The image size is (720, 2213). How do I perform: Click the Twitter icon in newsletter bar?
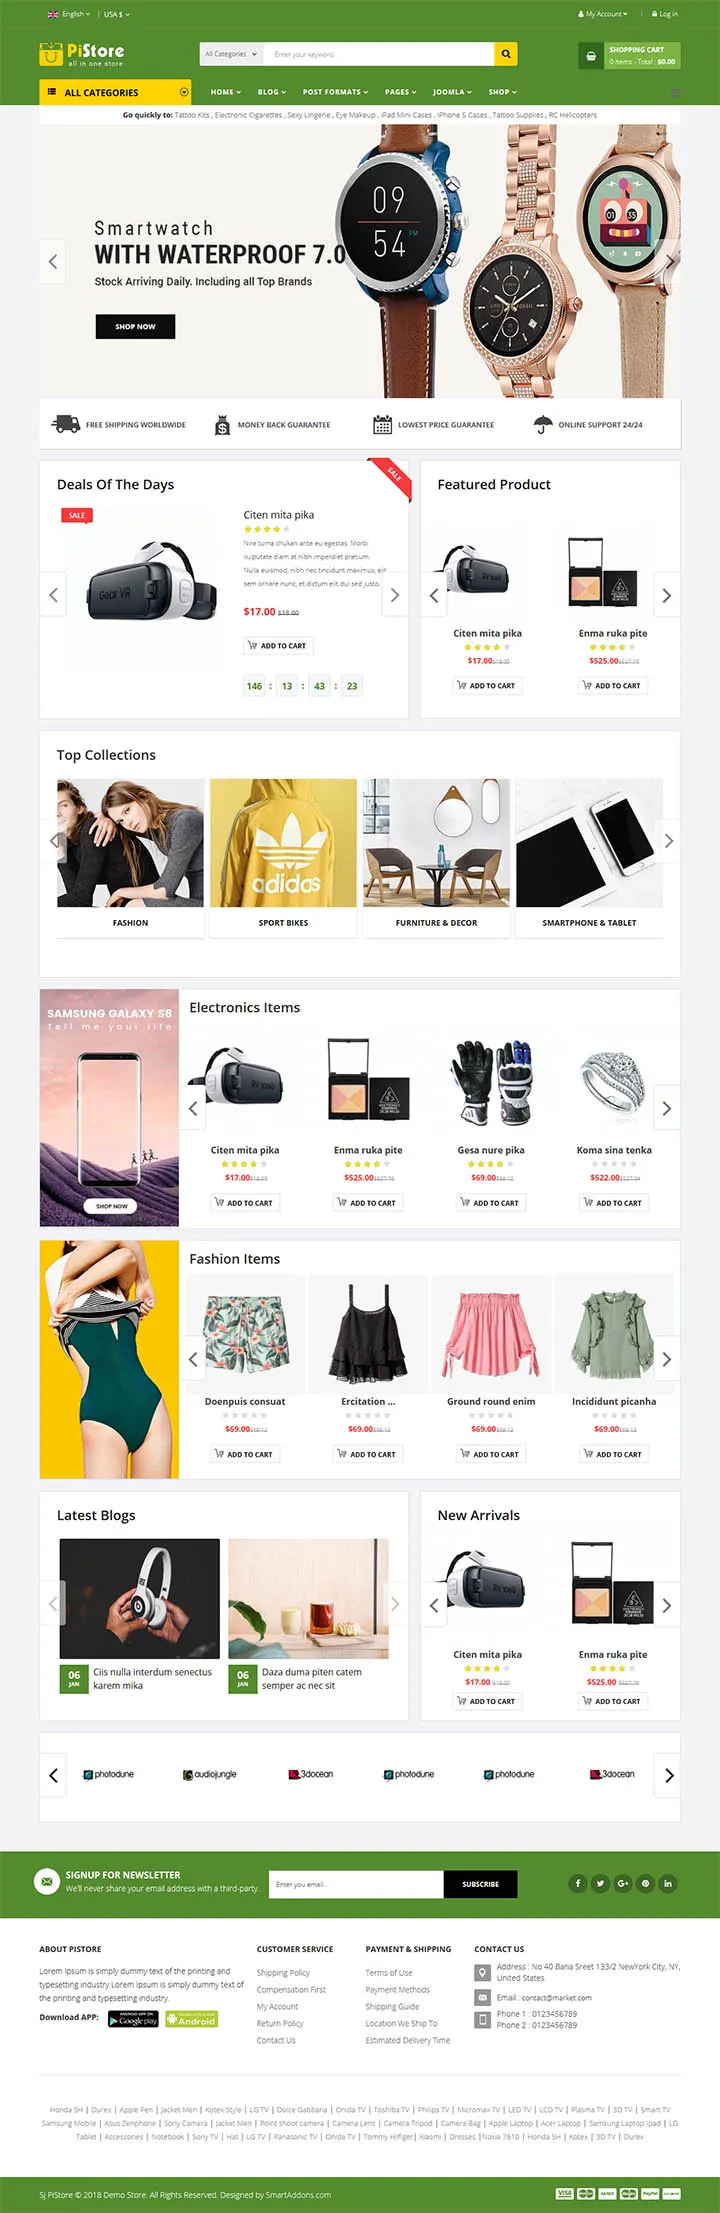click(600, 1883)
